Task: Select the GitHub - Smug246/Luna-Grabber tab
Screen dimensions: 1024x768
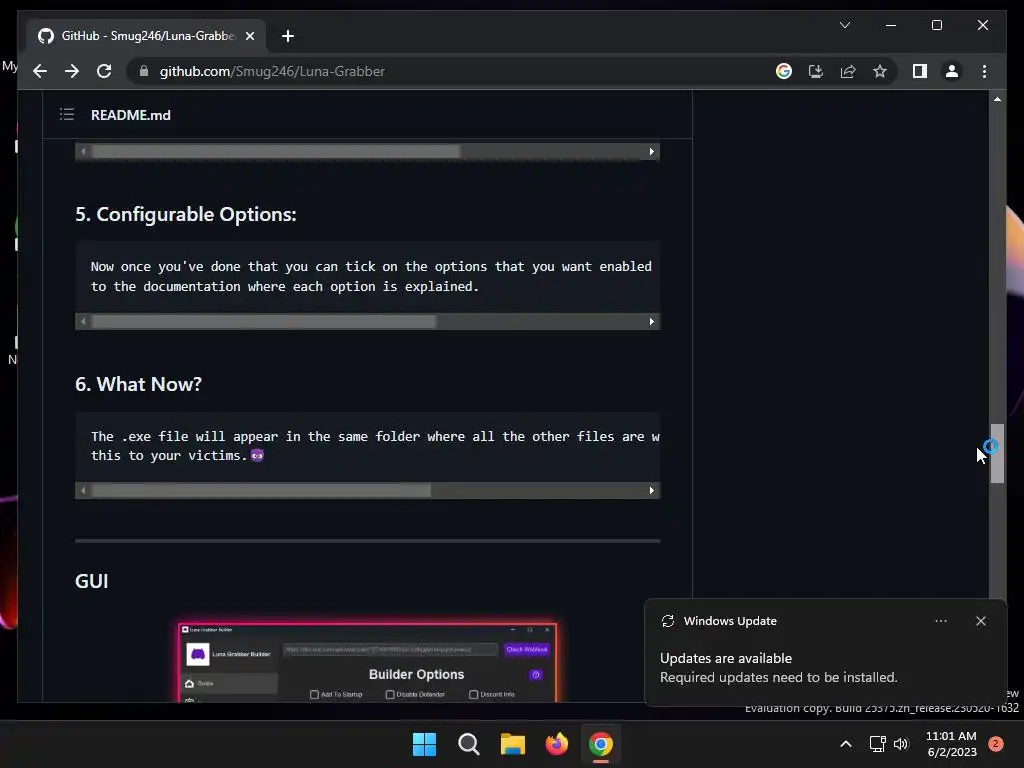Action: tap(146, 36)
